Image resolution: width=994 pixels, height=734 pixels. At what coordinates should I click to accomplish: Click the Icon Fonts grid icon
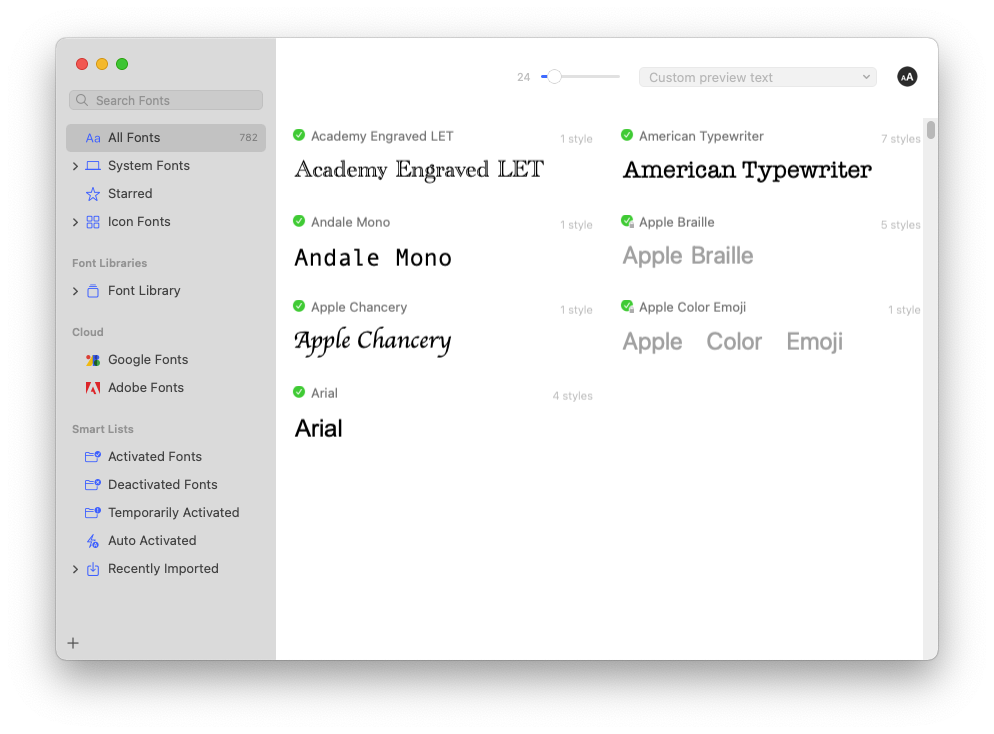[93, 222]
